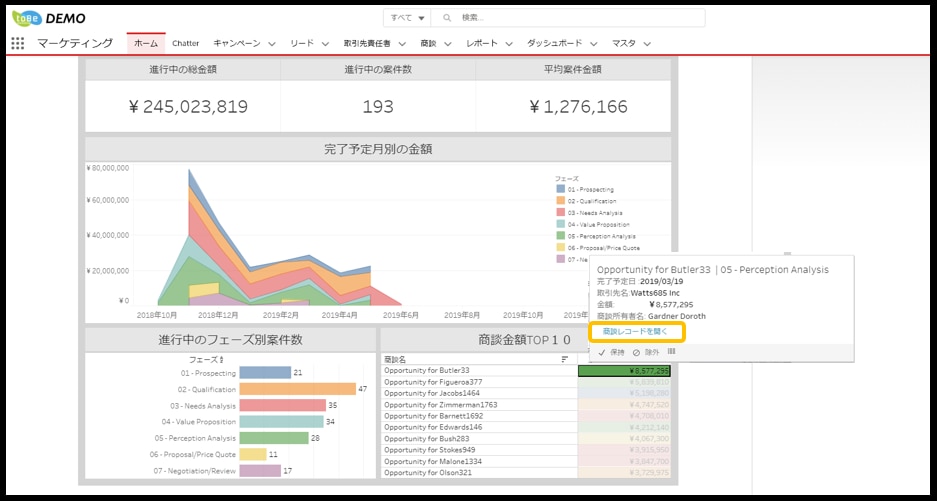
Task: Click into the 検索 search field
Action: pyautogui.click(x=578, y=18)
